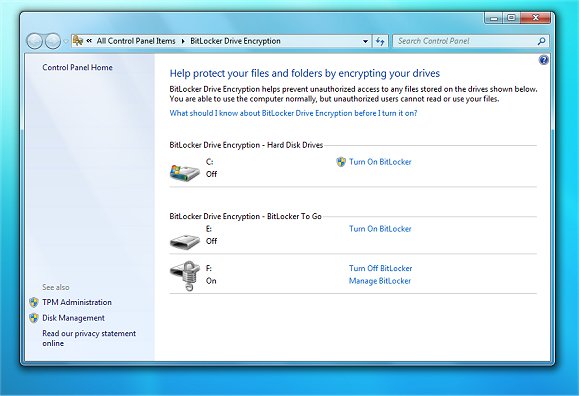Image resolution: width=579 pixels, height=396 pixels.
Task: Click the search magnifier icon
Action: pyautogui.click(x=541, y=41)
